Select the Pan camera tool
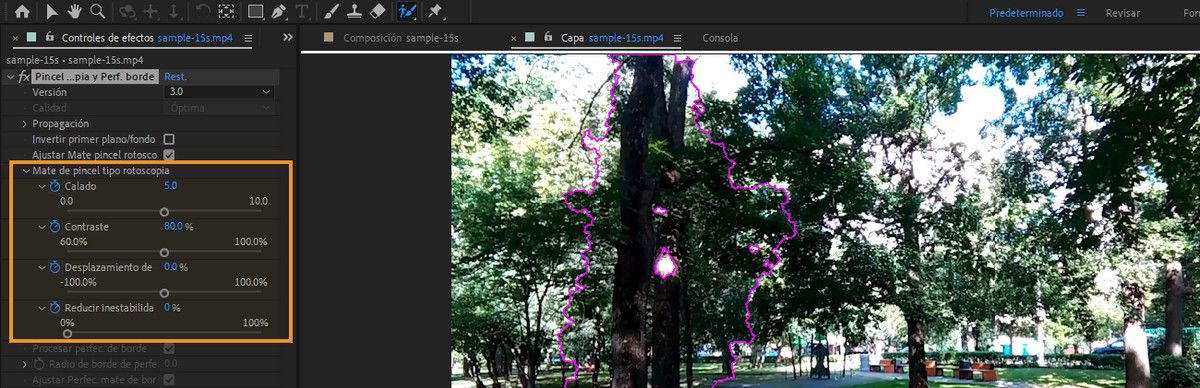This screenshot has width=1200, height=388. pyautogui.click(x=151, y=13)
